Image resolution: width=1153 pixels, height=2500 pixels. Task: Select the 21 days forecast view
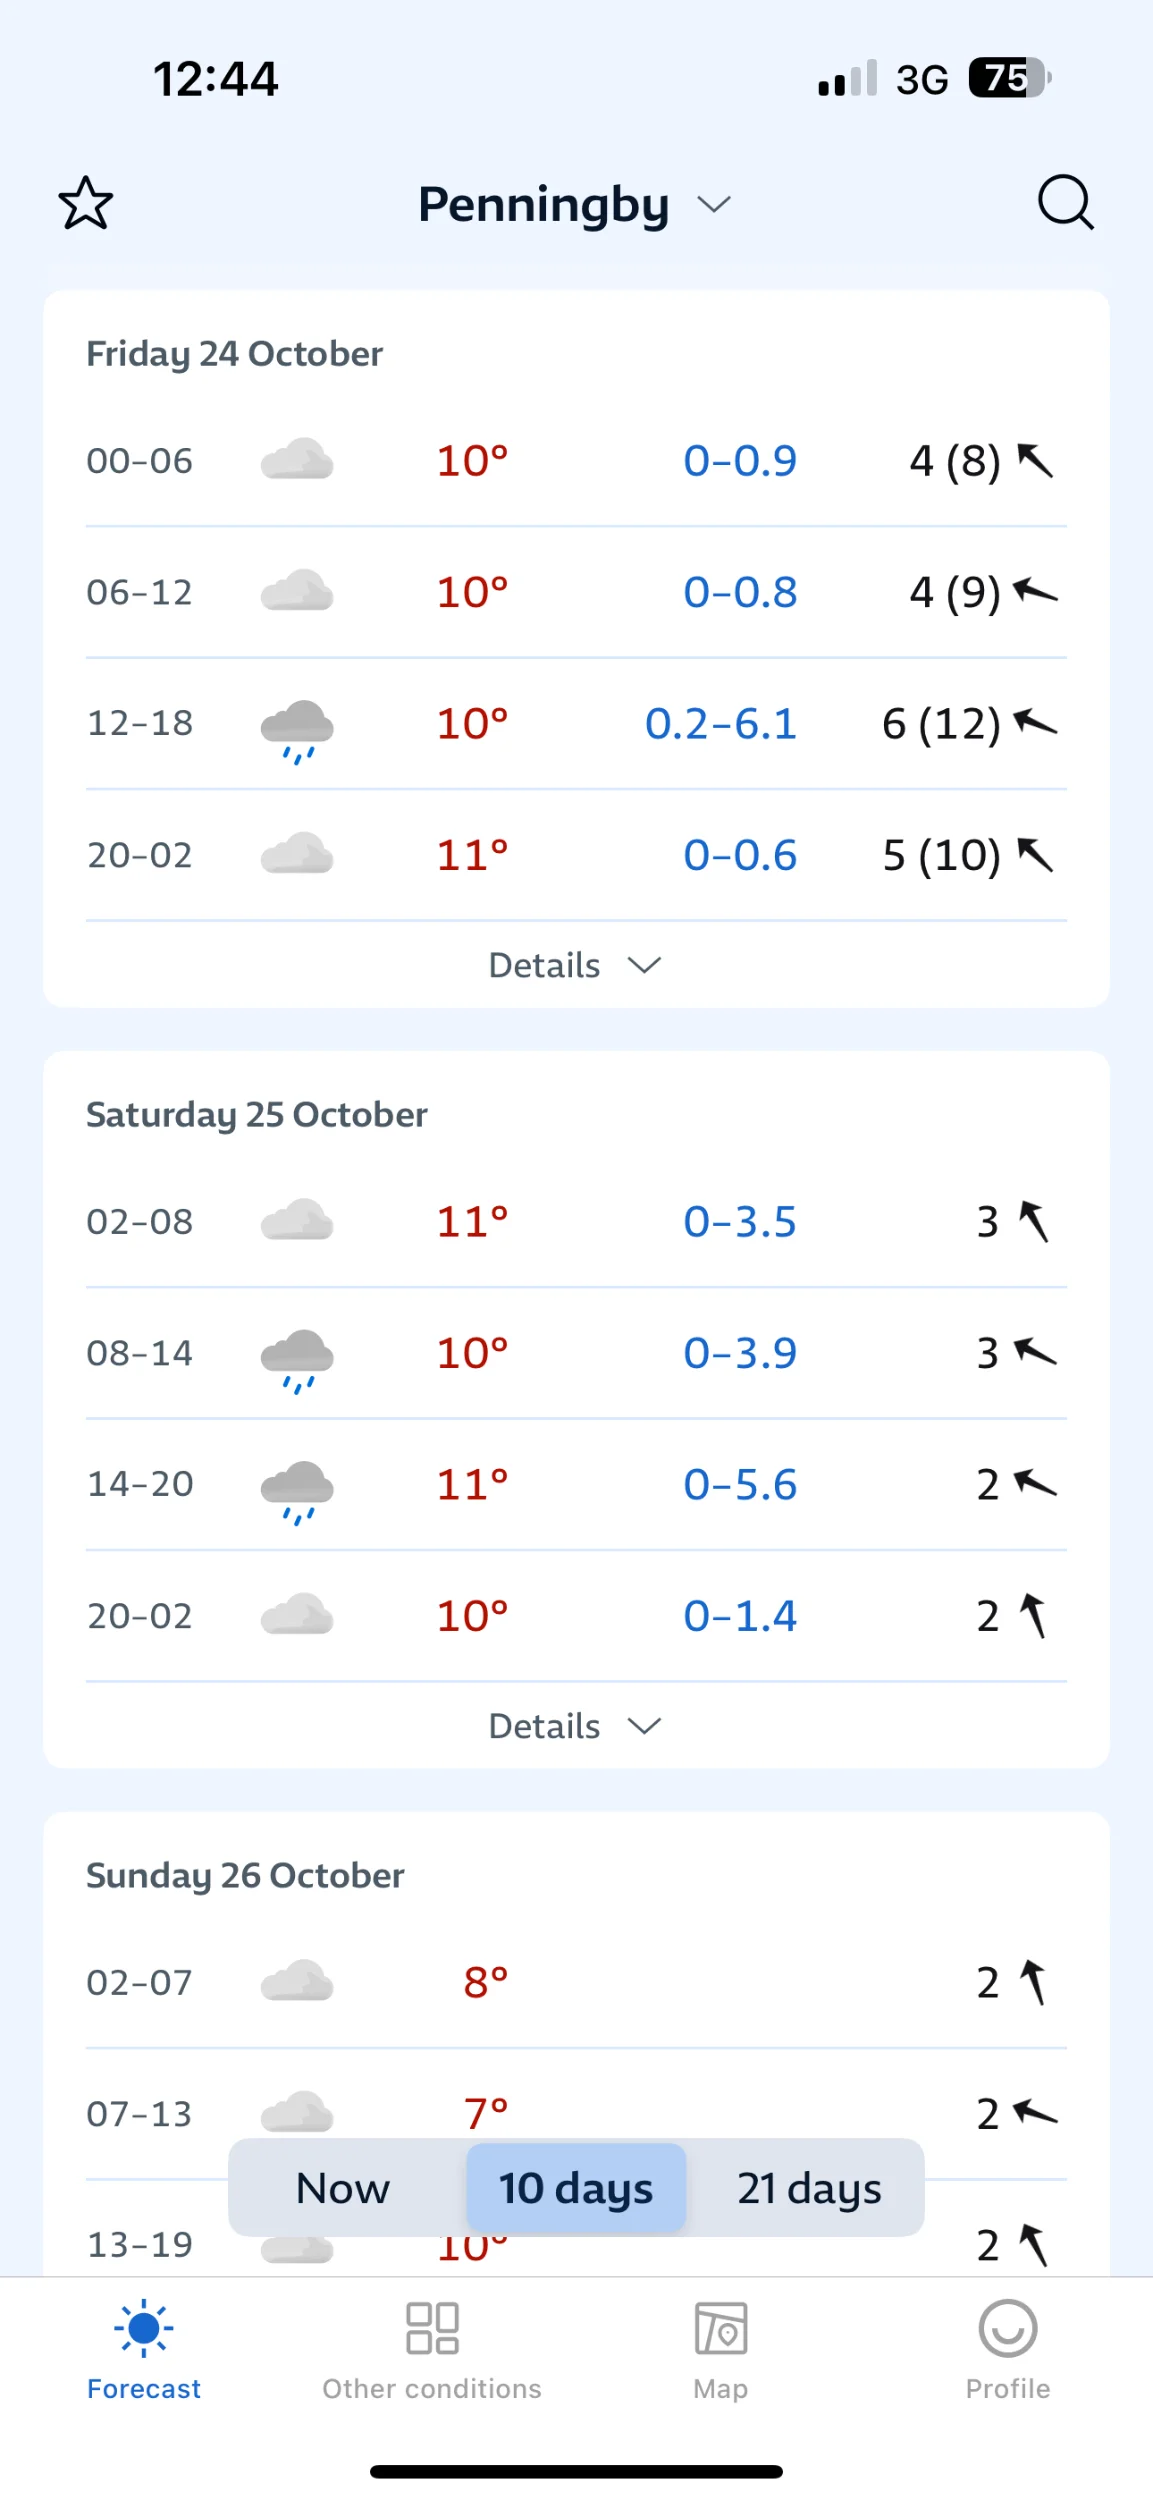[809, 2188]
